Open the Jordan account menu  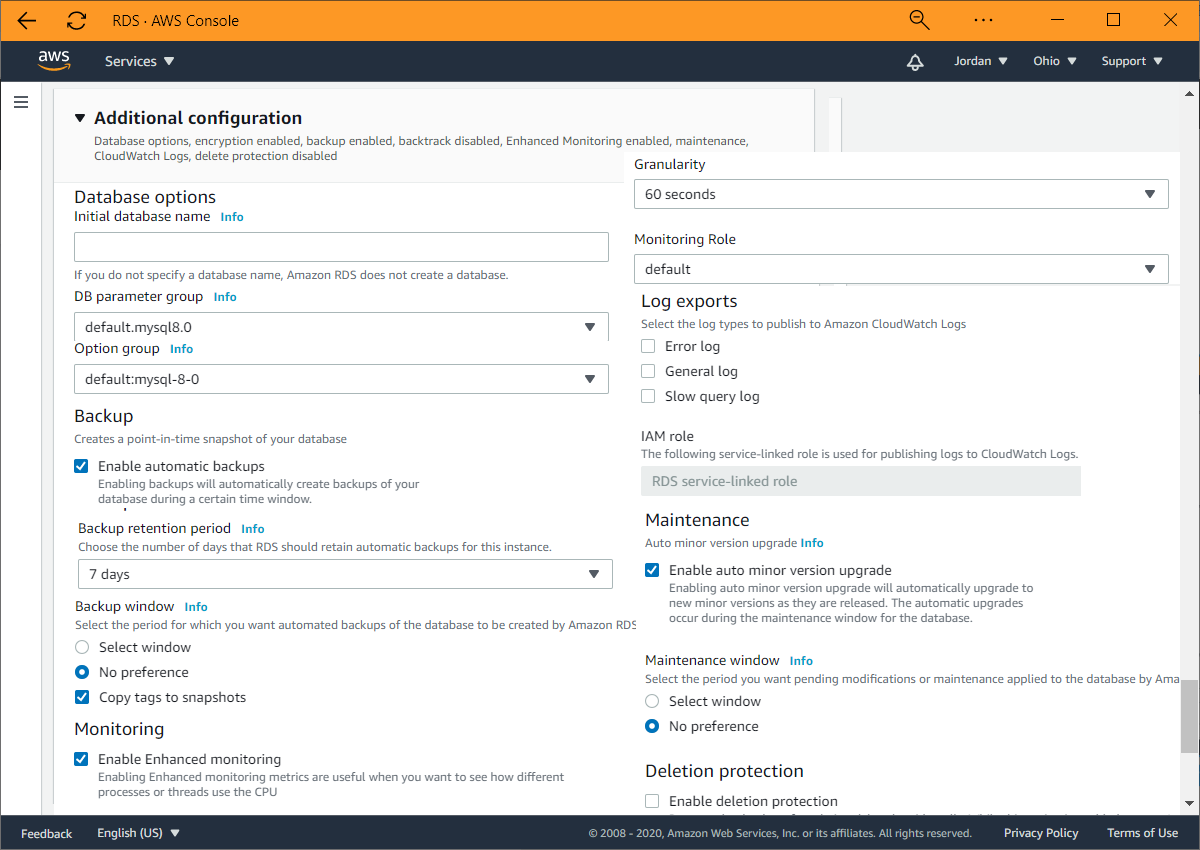click(x=981, y=61)
